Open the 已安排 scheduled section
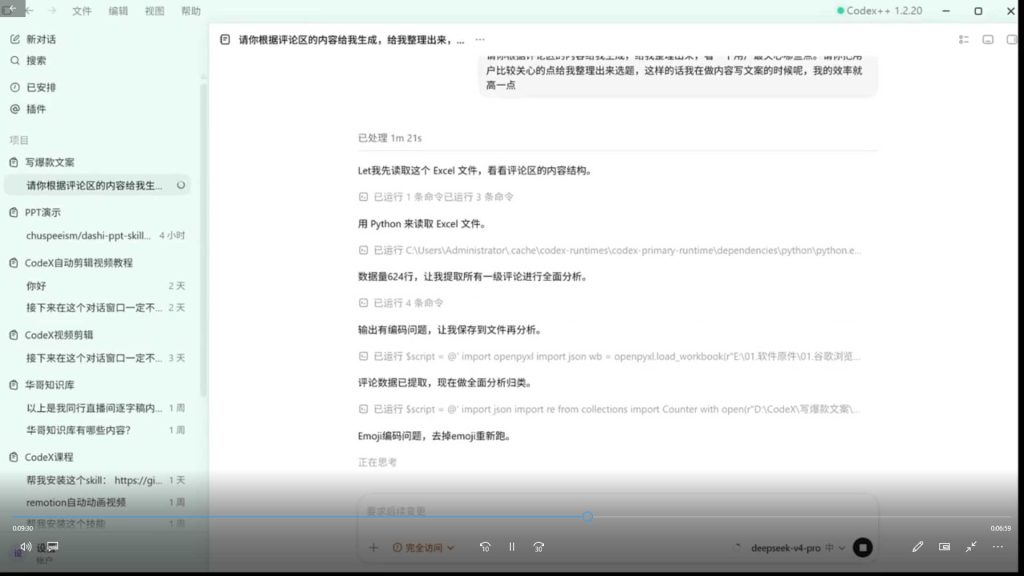 [33, 87]
